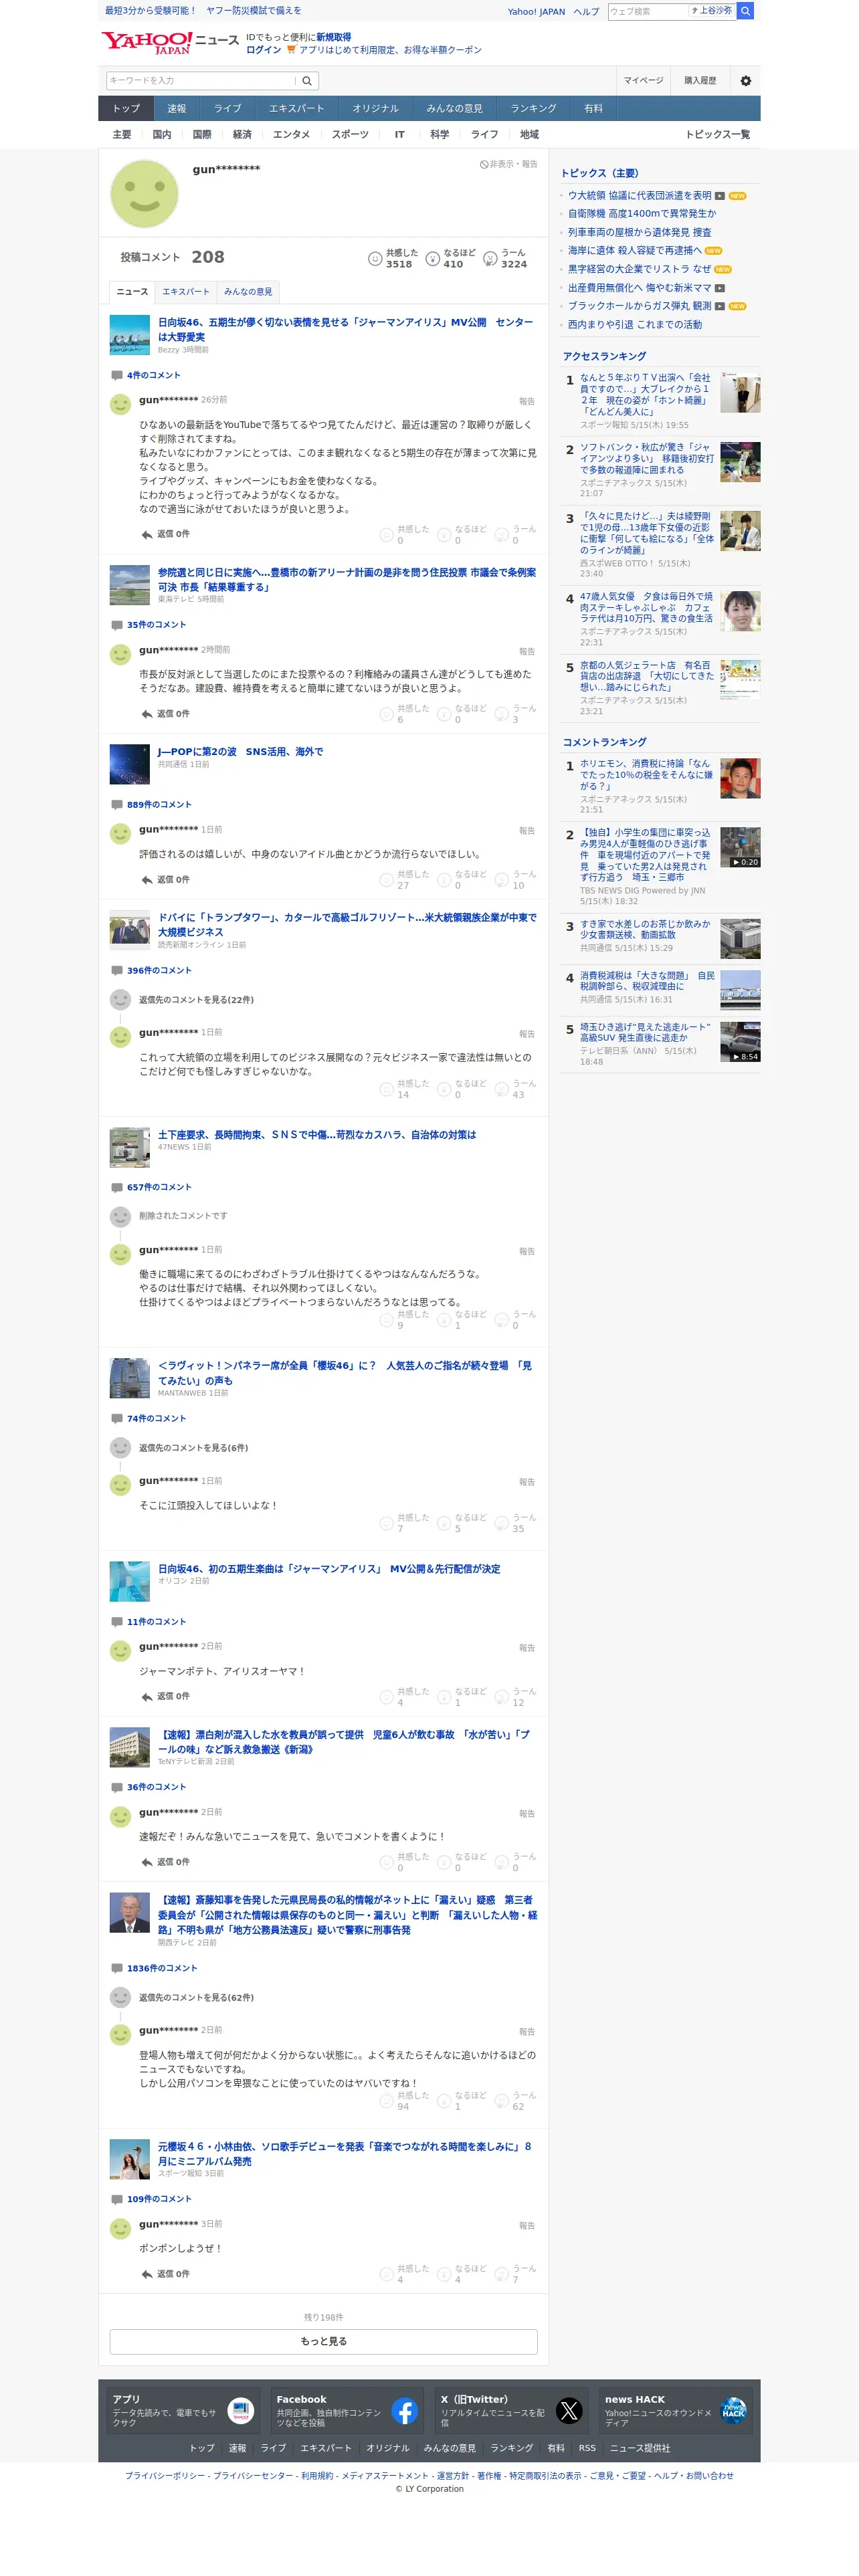Screen dimensions: 859x2576
Task: Expand 返信 0件 under the 市長が反対派 comment
Action: 166,714
